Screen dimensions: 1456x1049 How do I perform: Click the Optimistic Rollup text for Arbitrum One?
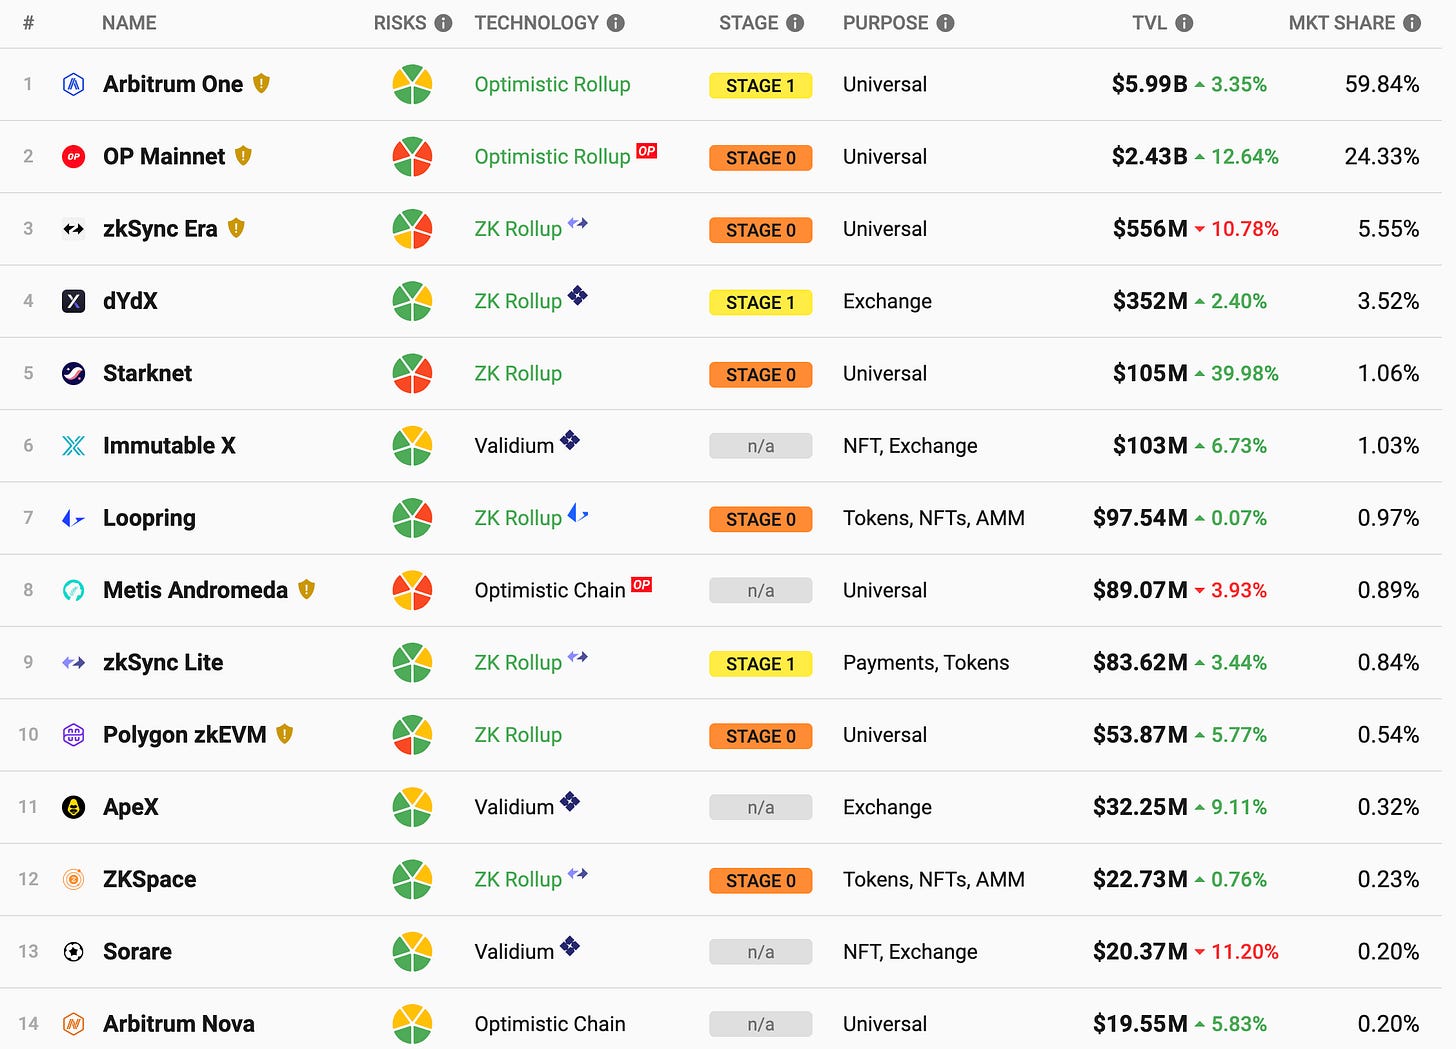552,85
